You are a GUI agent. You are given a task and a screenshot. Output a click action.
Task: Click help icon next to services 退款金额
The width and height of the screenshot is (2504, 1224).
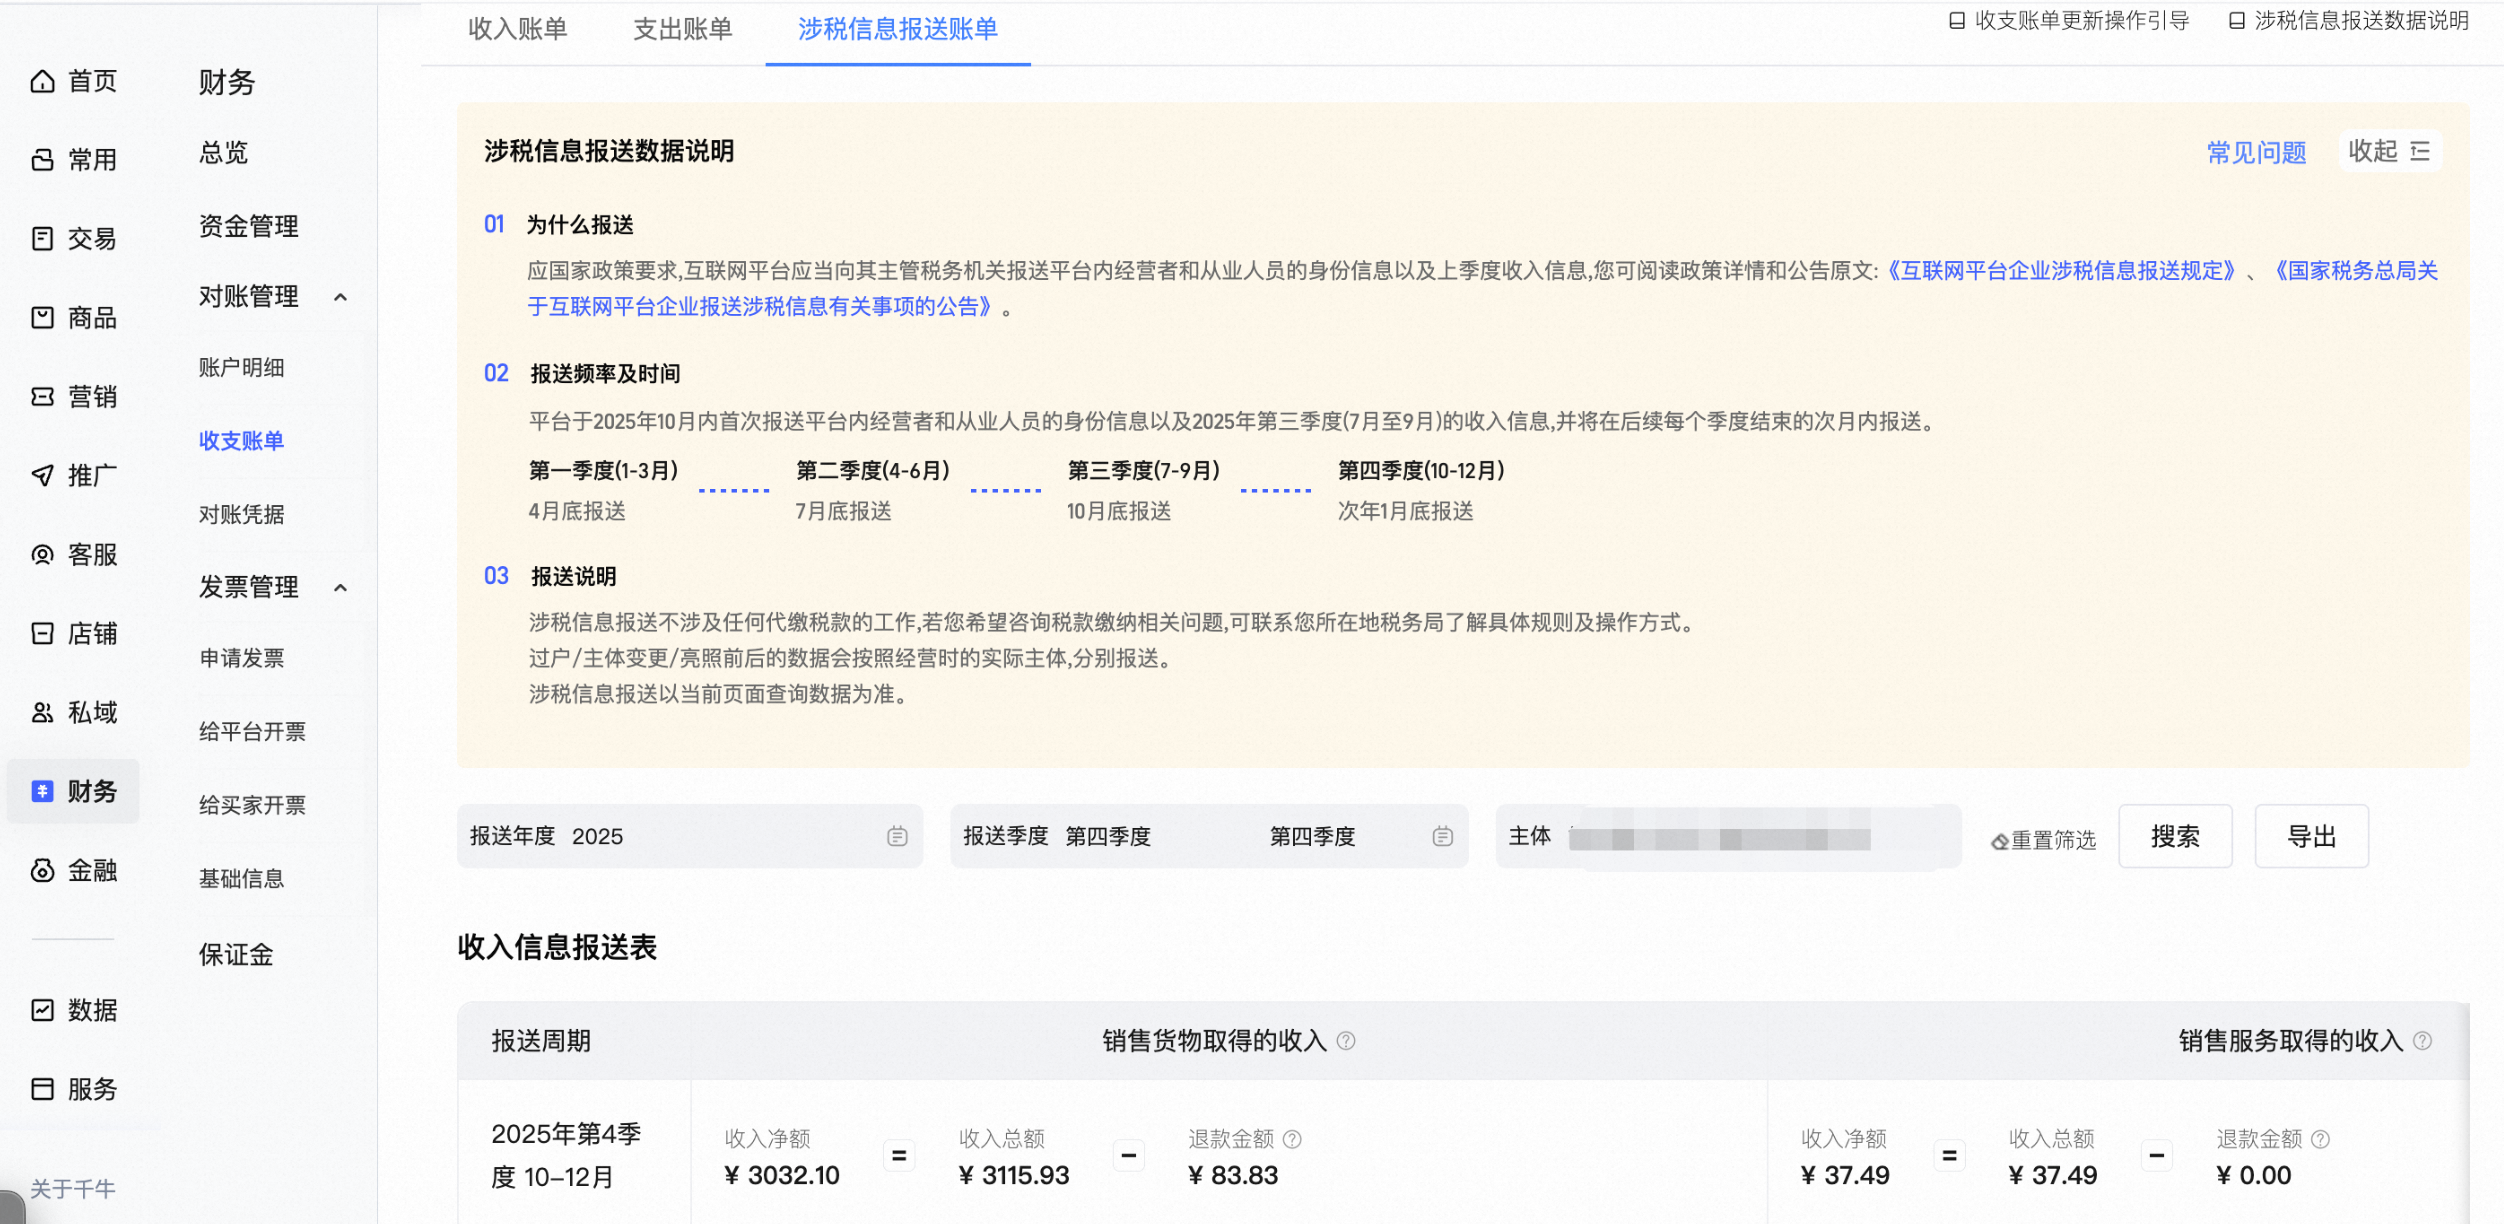[x=2321, y=1139]
